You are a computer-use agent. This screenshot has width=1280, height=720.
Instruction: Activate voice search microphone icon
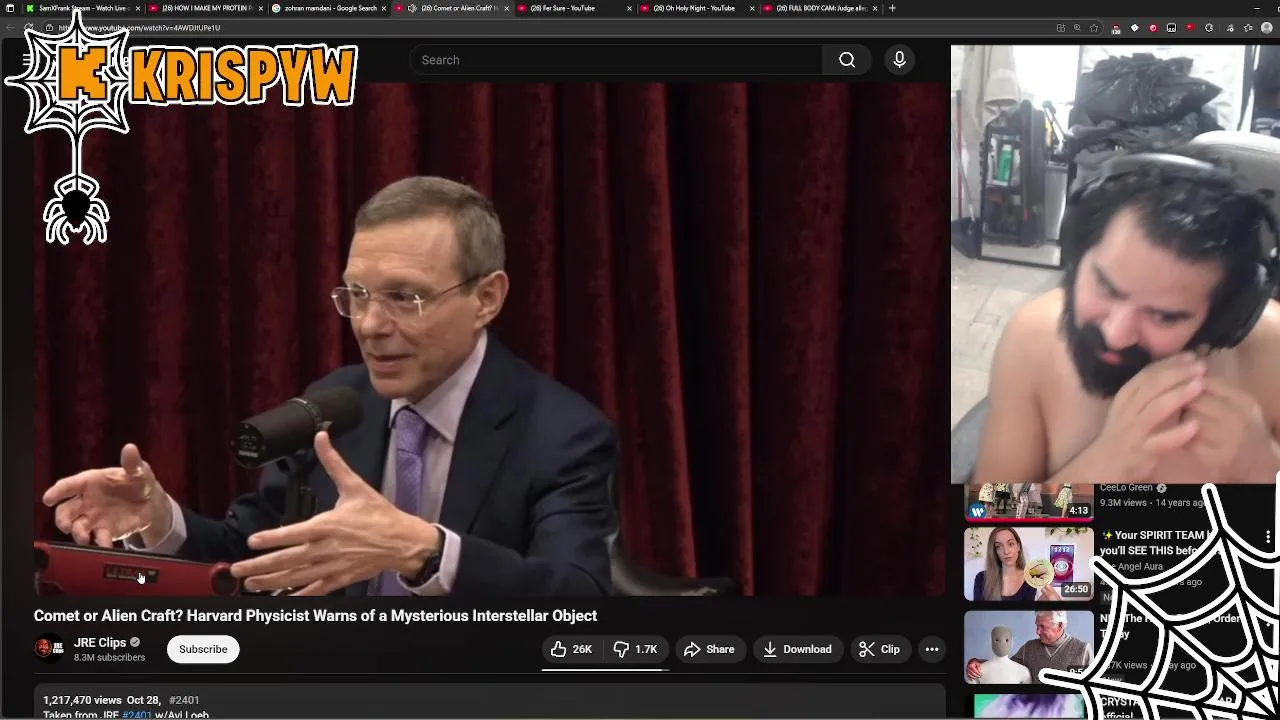(x=899, y=60)
